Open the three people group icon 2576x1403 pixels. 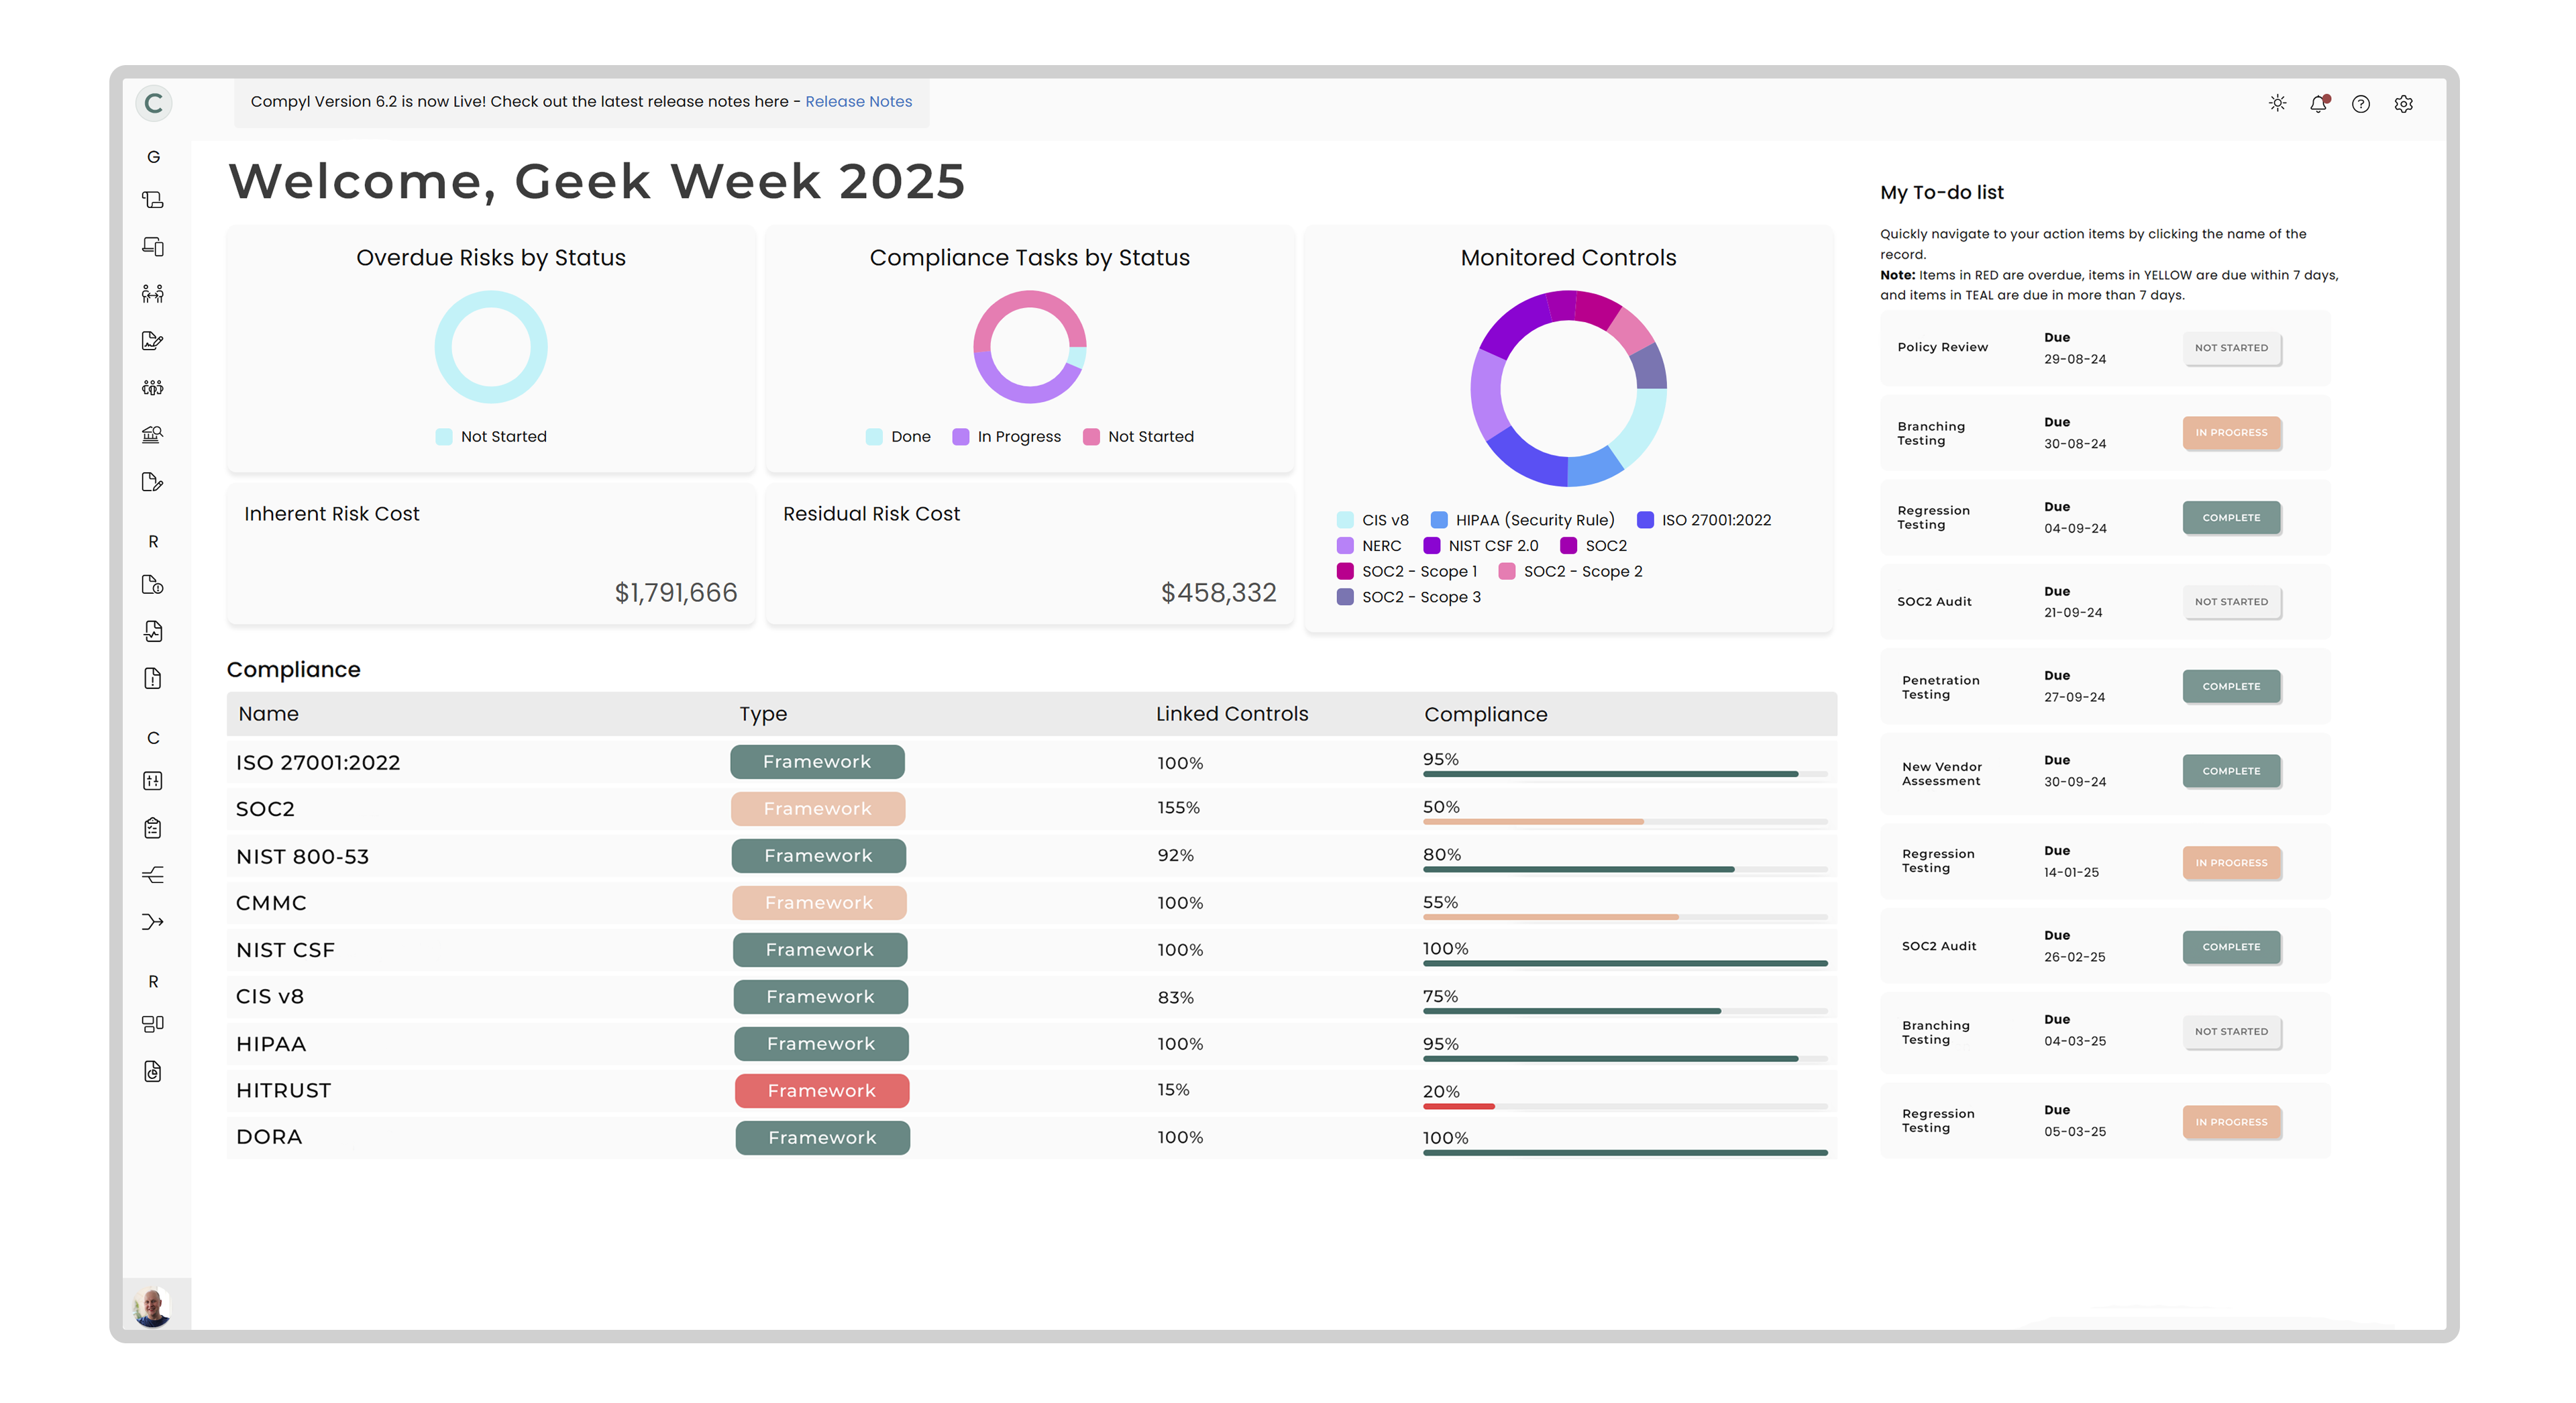point(153,387)
